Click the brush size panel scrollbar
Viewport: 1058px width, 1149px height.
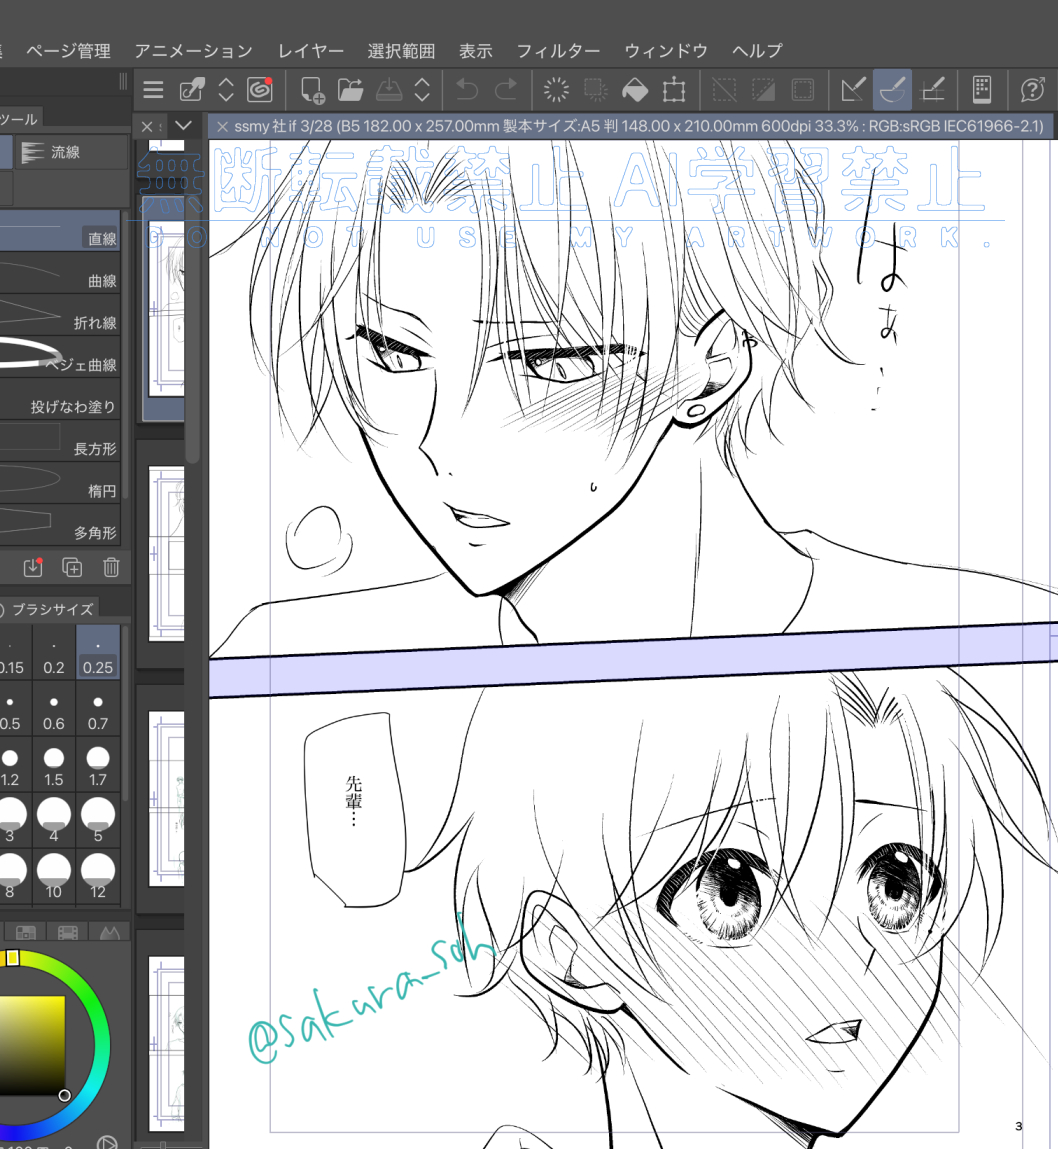[x=125, y=712]
